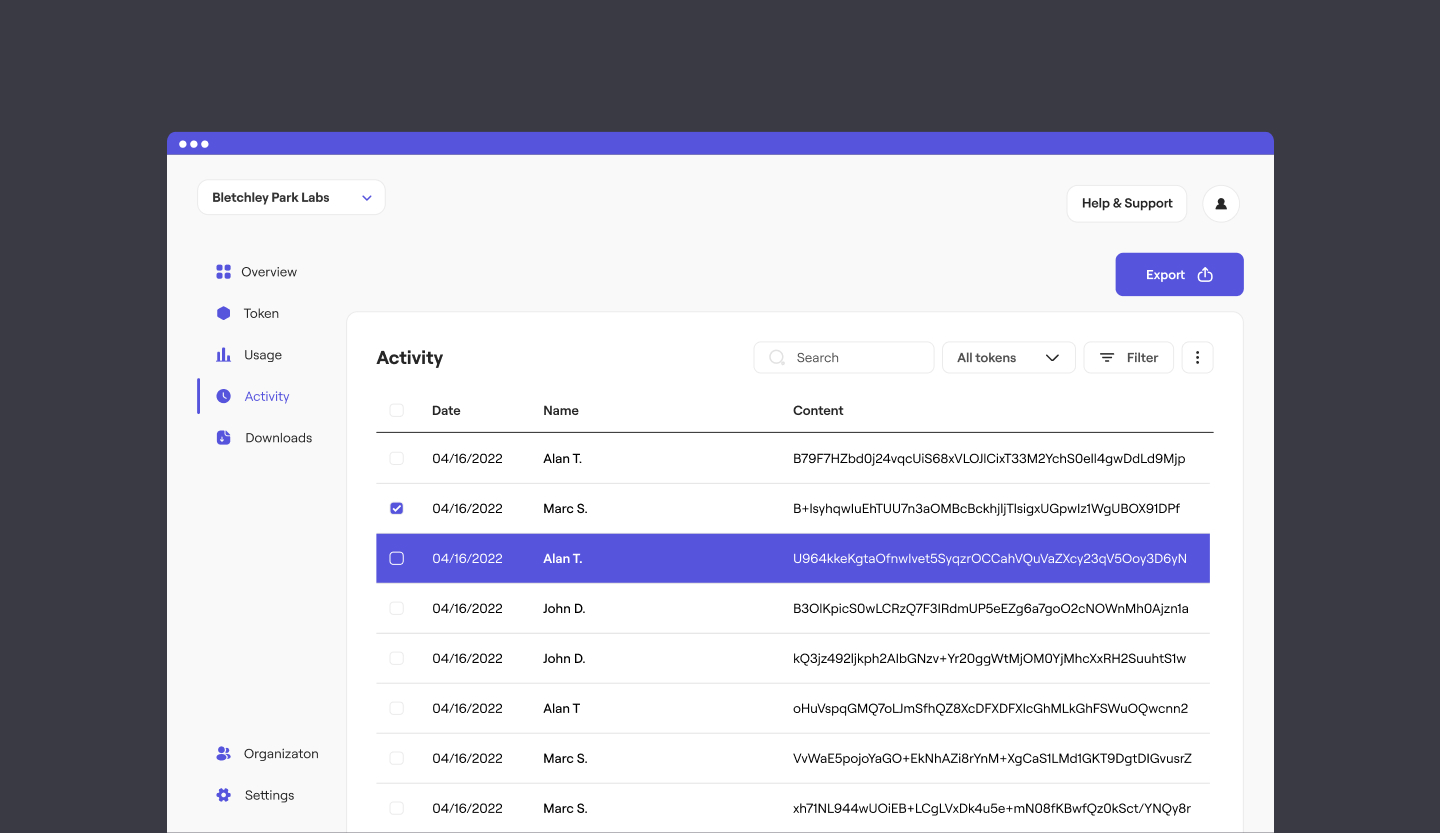Click content starting B+IsyhqwIuEhTUU7n3a
1440x833 pixels.
986,508
